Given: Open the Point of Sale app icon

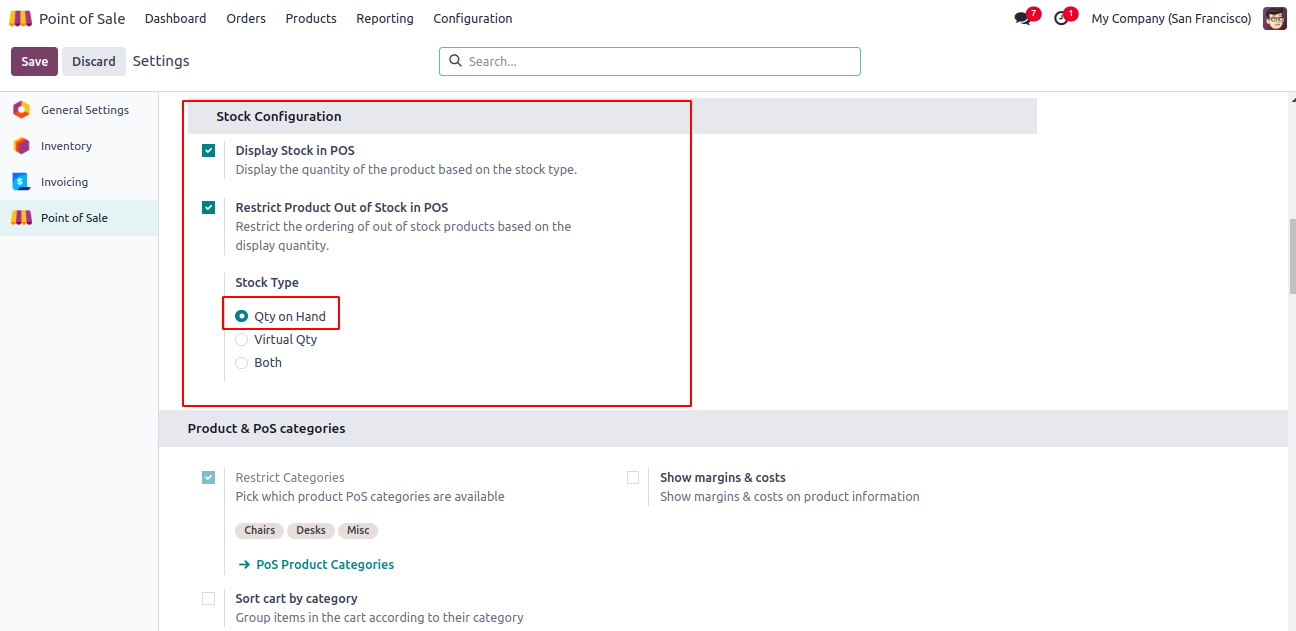Looking at the screenshot, I should click(21, 18).
